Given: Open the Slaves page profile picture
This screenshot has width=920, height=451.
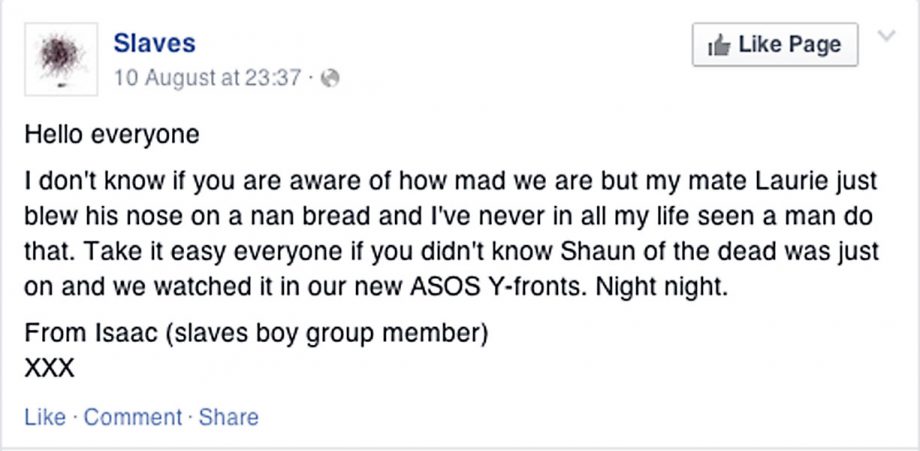Looking at the screenshot, I should (61, 59).
